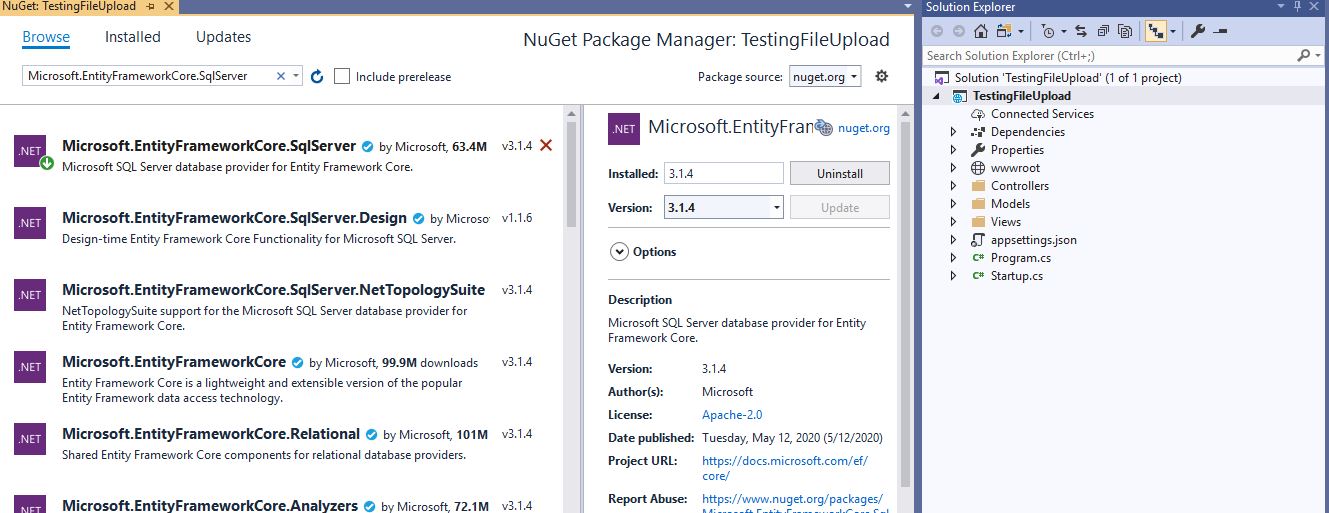Expand the Properties node arrow
1329x513 pixels.
954,150
